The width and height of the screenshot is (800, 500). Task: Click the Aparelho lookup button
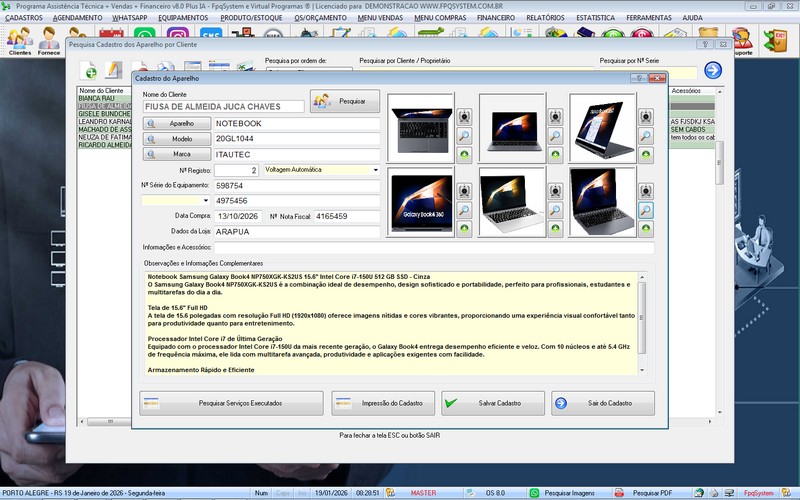coord(177,123)
